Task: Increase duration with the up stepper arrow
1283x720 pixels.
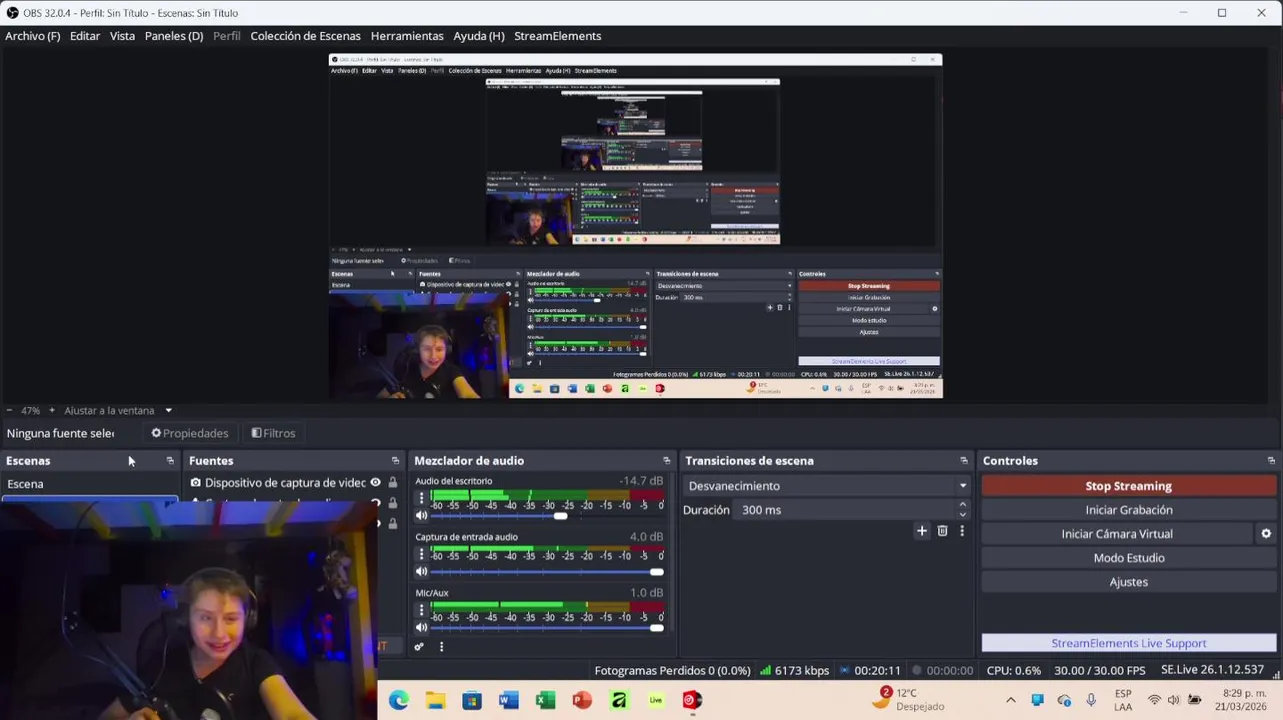Action: 962,505
